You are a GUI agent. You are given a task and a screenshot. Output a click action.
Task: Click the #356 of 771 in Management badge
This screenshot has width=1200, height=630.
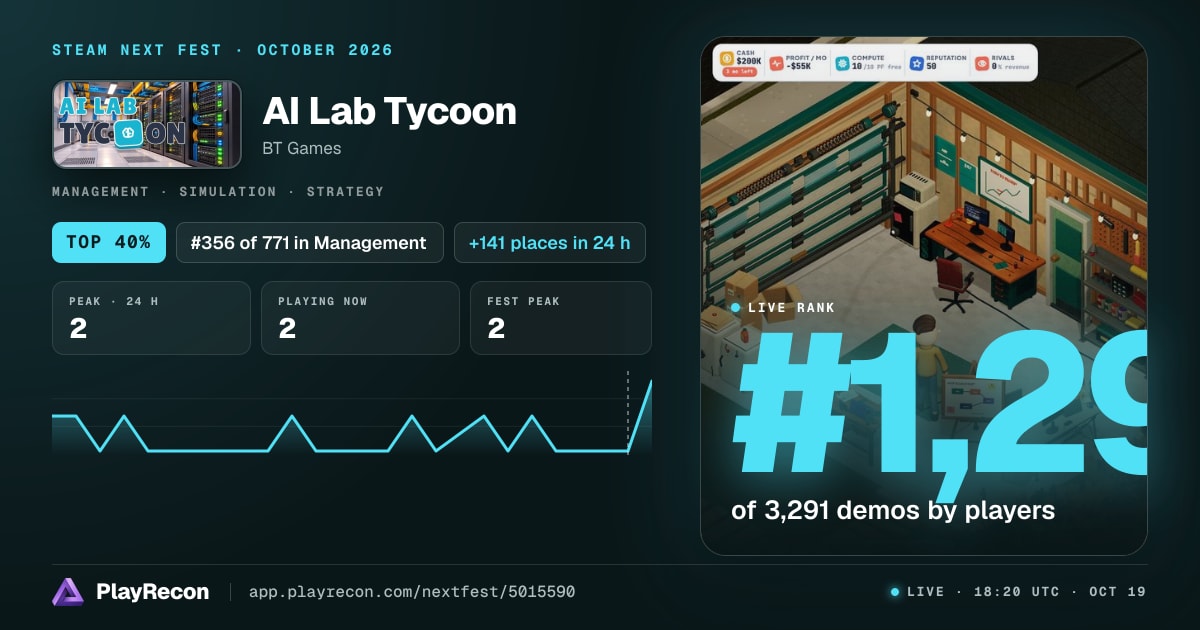tap(310, 242)
